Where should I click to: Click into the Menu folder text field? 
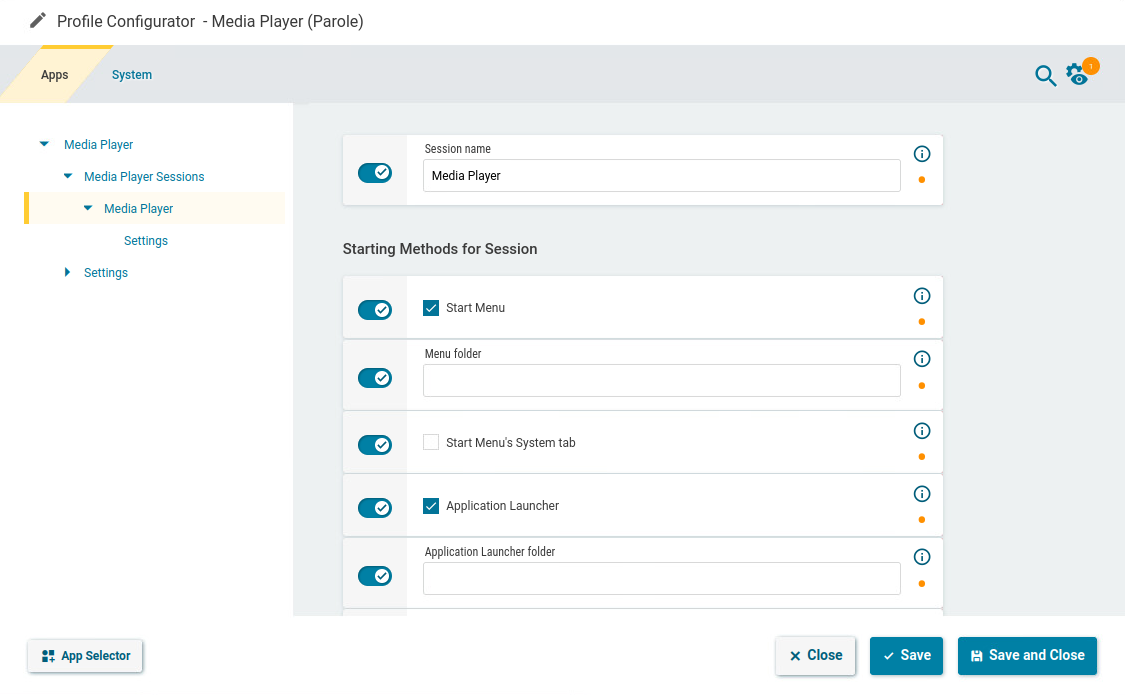661,380
